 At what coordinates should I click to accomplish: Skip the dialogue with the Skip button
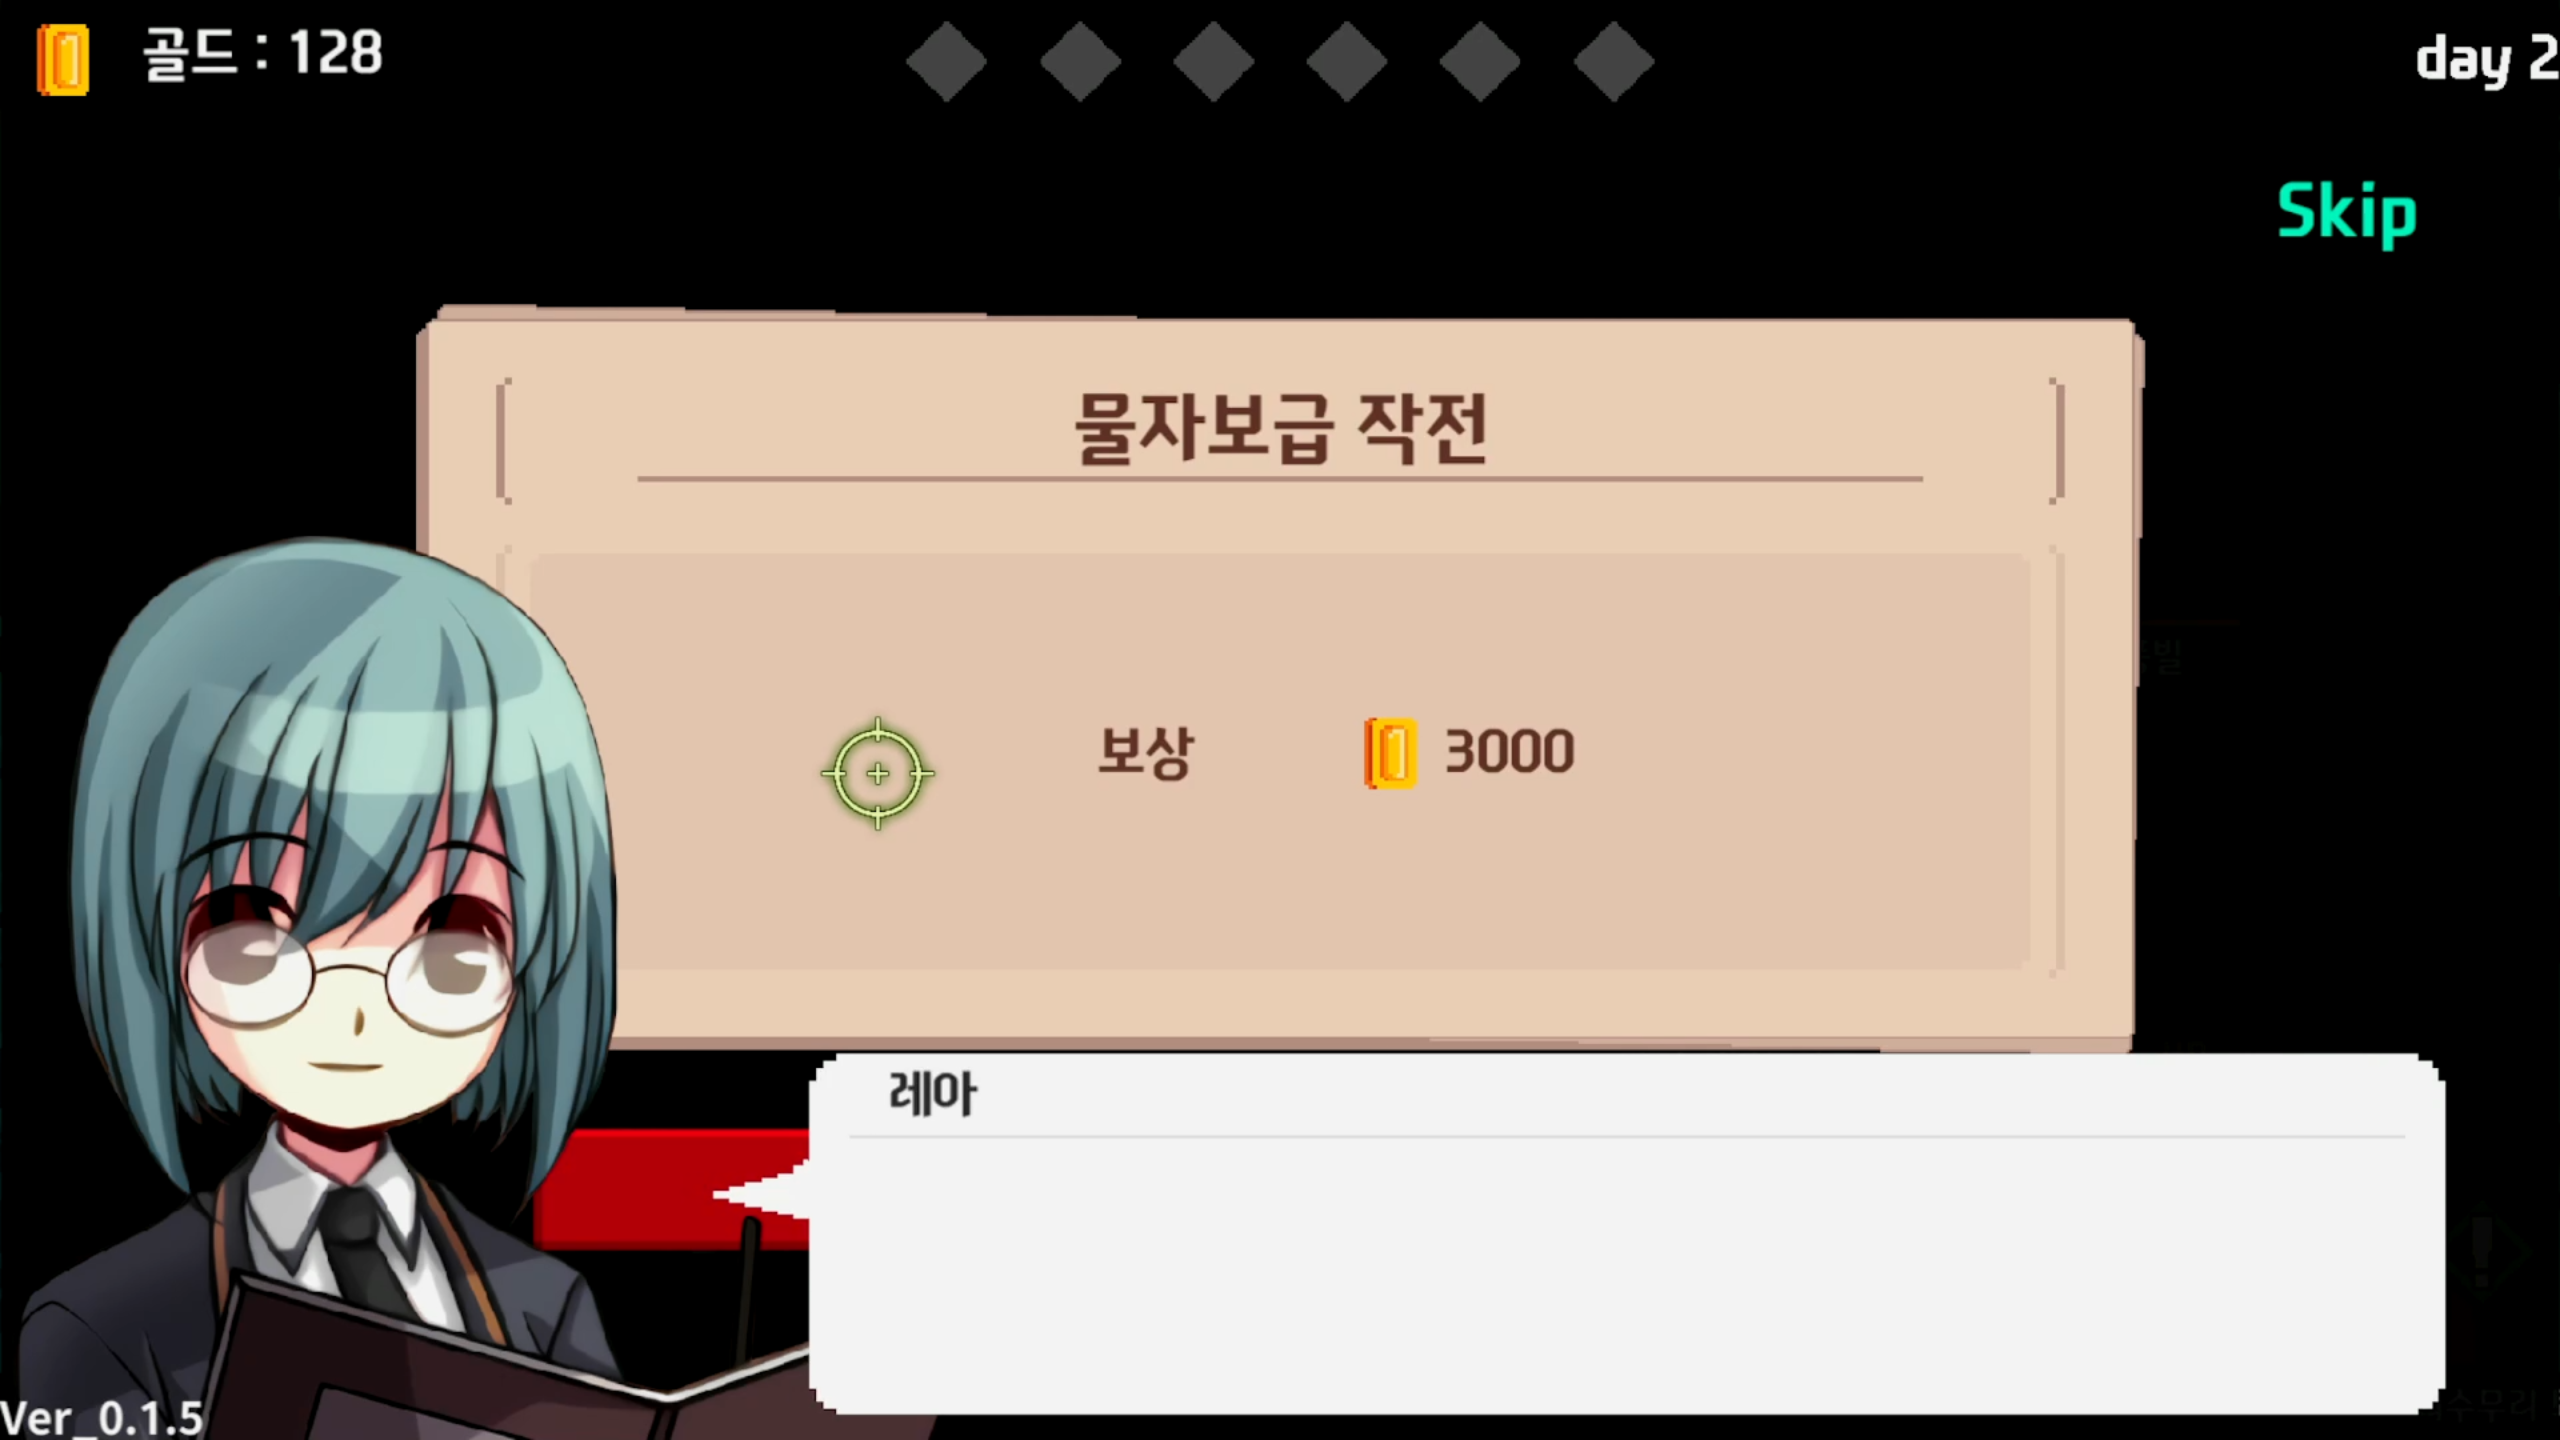coord(2346,212)
